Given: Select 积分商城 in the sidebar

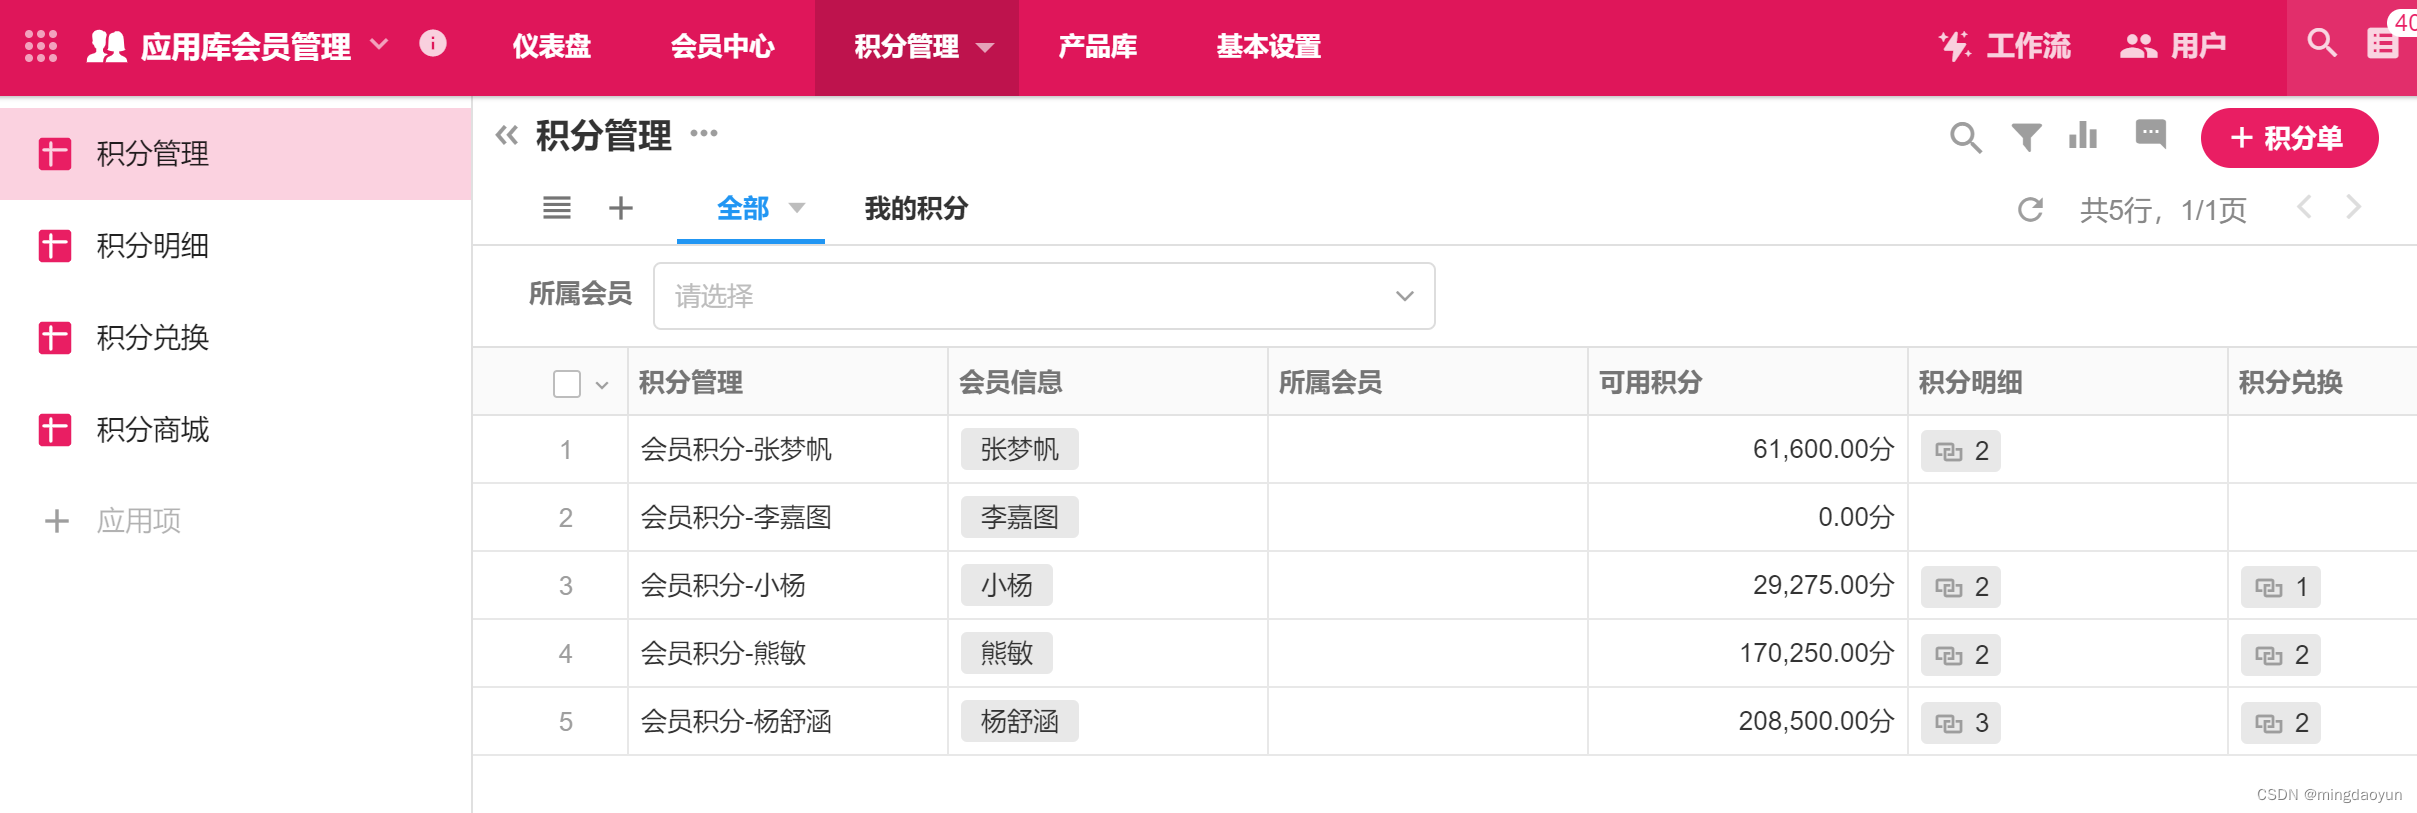Looking at the screenshot, I should [236, 430].
